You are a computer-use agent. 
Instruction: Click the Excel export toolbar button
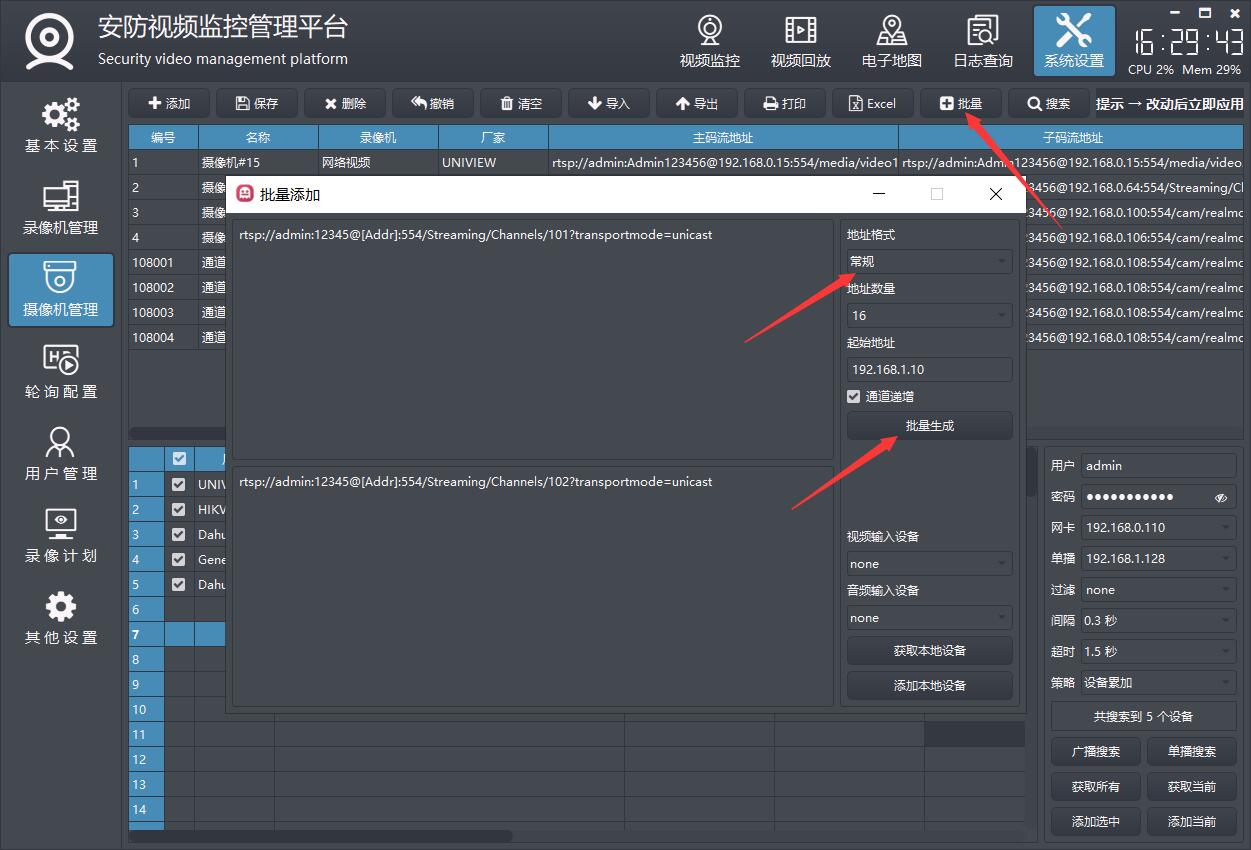coord(872,103)
